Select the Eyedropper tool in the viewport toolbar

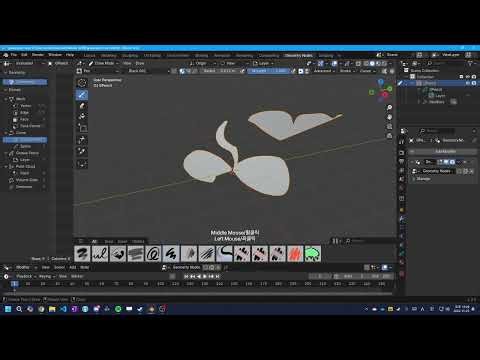point(82,151)
